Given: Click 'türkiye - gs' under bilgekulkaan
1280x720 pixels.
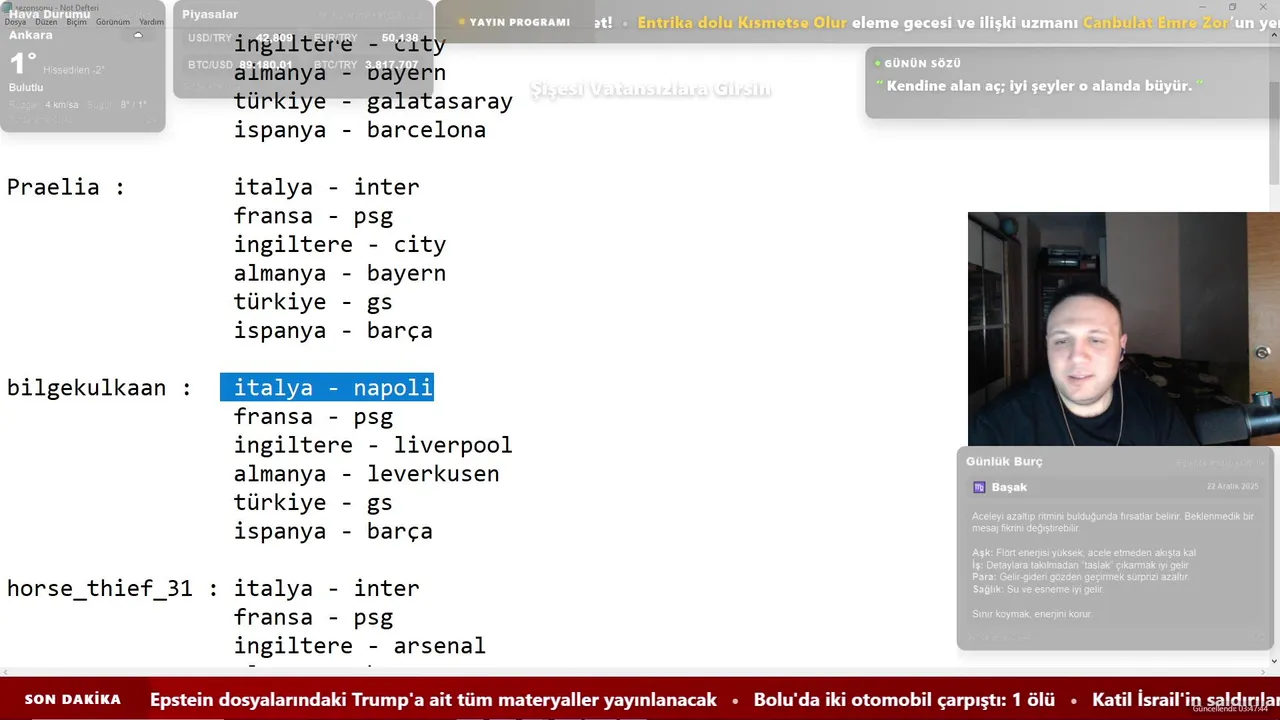Looking at the screenshot, I should [313, 503].
